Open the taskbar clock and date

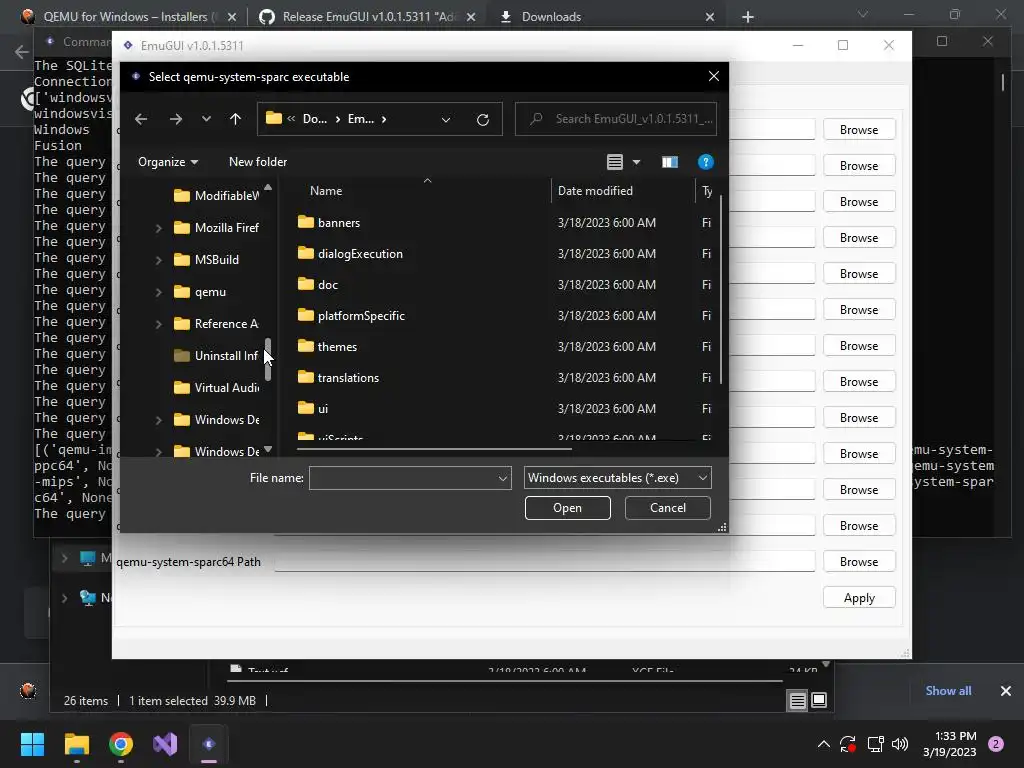[950, 744]
